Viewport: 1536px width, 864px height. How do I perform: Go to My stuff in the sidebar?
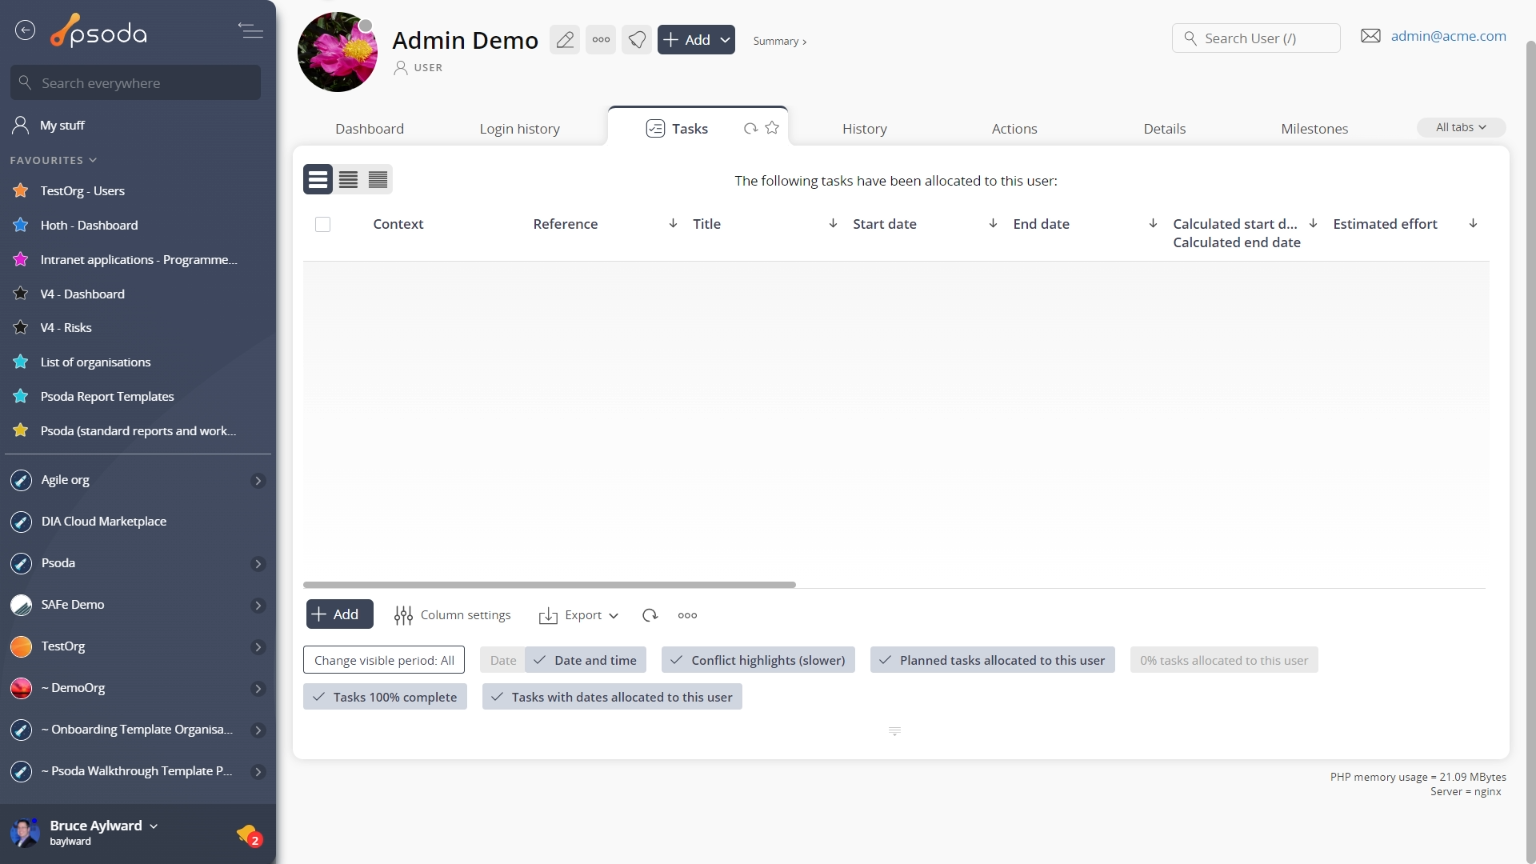pyautogui.click(x=62, y=125)
